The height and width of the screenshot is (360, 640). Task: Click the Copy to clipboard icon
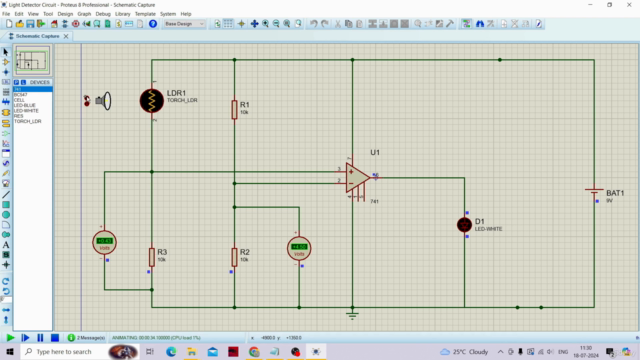pyautogui.click(x=348, y=24)
